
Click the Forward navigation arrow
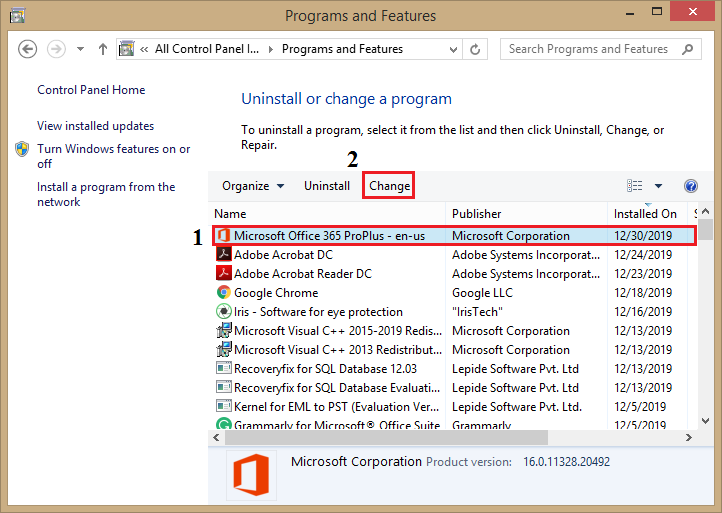click(56, 49)
